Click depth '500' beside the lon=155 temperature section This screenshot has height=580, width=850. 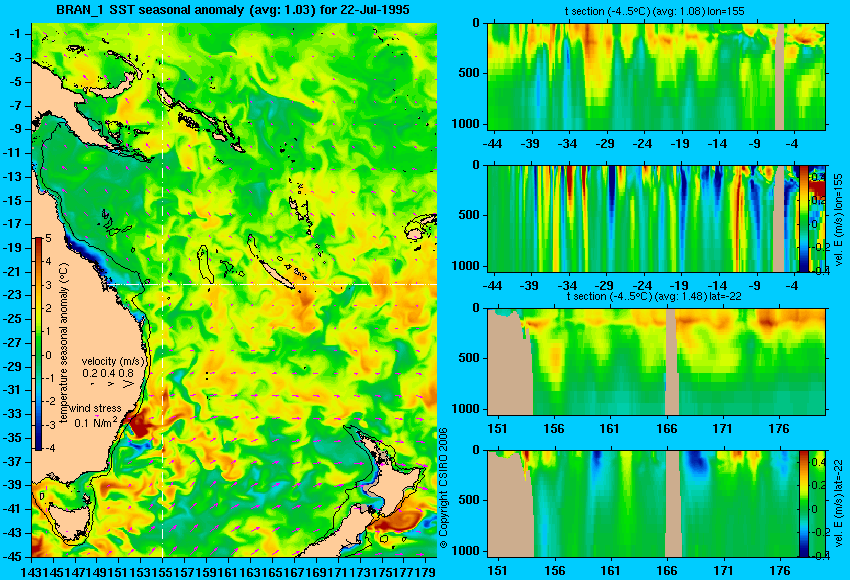point(469,73)
